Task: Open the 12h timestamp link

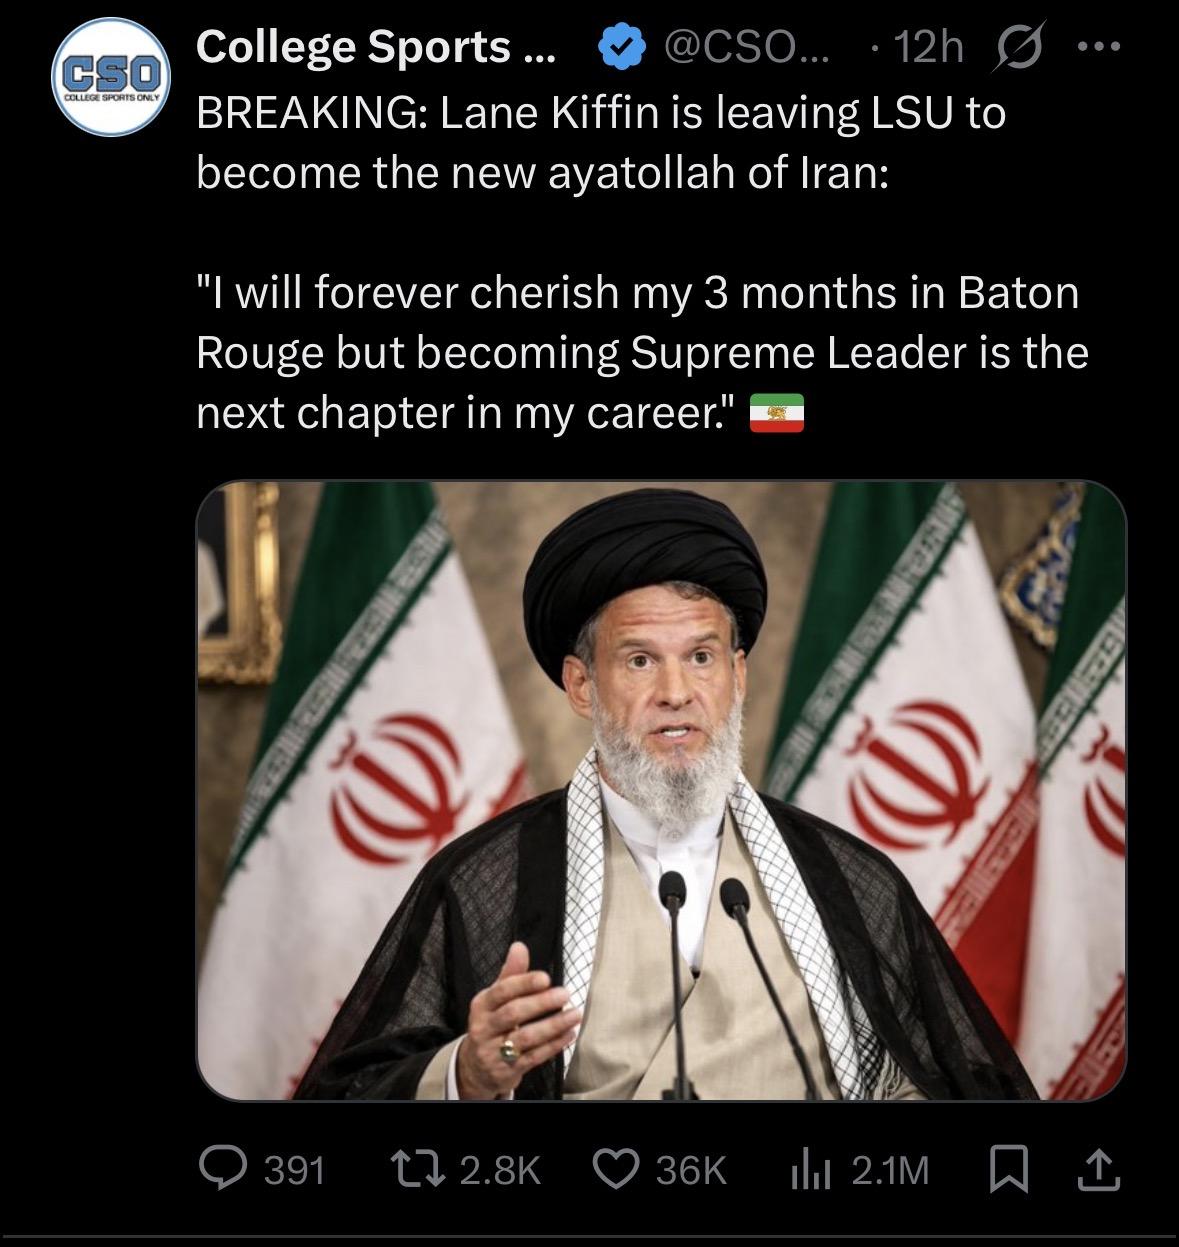Action: tap(928, 47)
